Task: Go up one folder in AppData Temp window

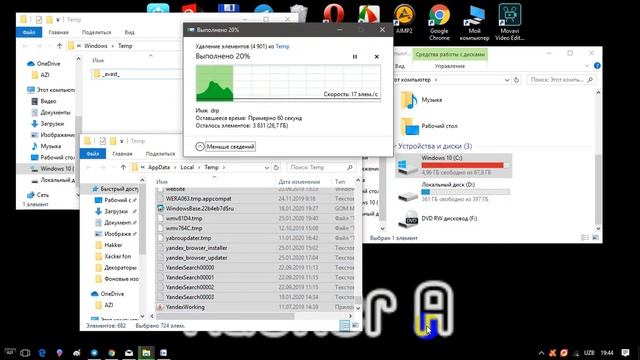Action: pos(123,167)
